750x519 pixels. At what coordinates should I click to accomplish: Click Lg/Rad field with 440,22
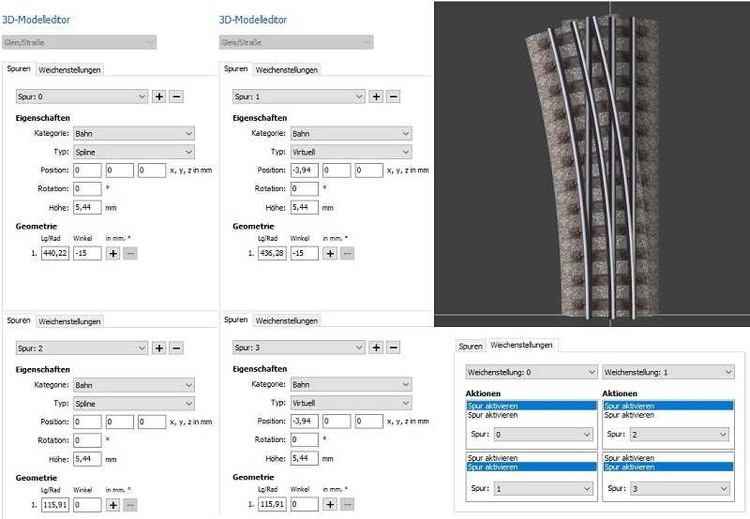click(55, 253)
